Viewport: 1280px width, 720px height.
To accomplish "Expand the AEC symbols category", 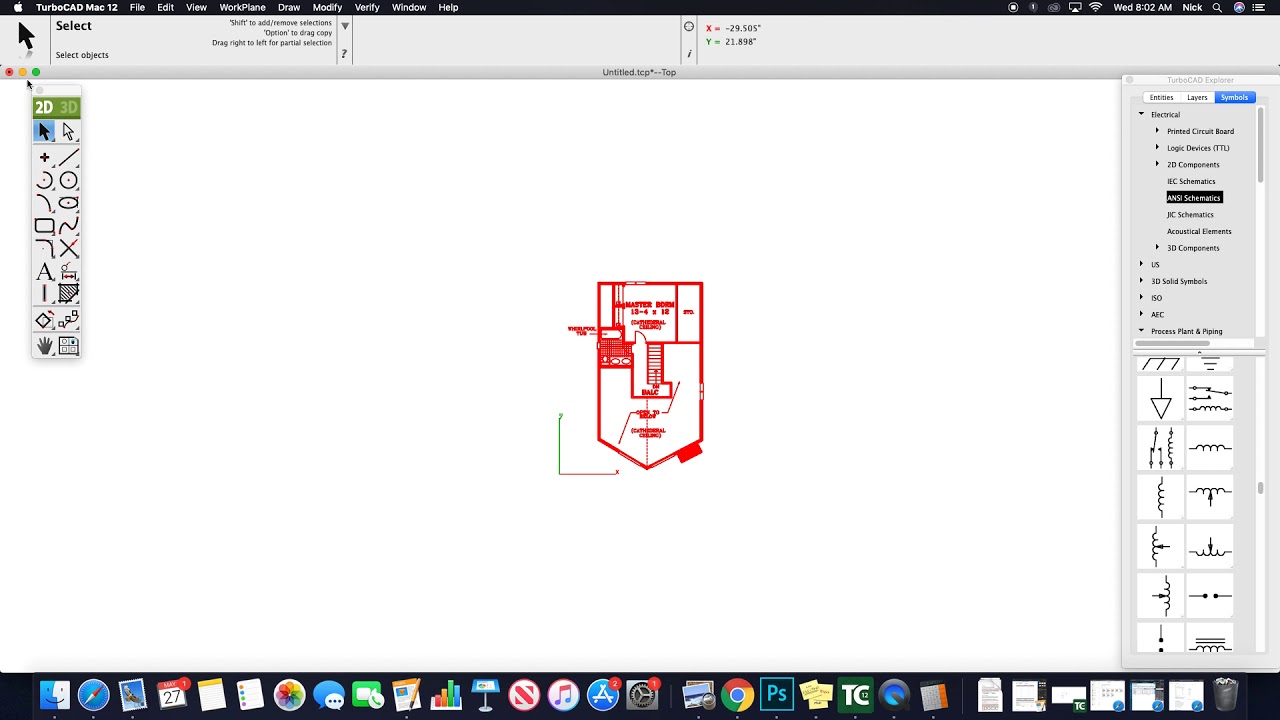I will pyautogui.click(x=1141, y=314).
